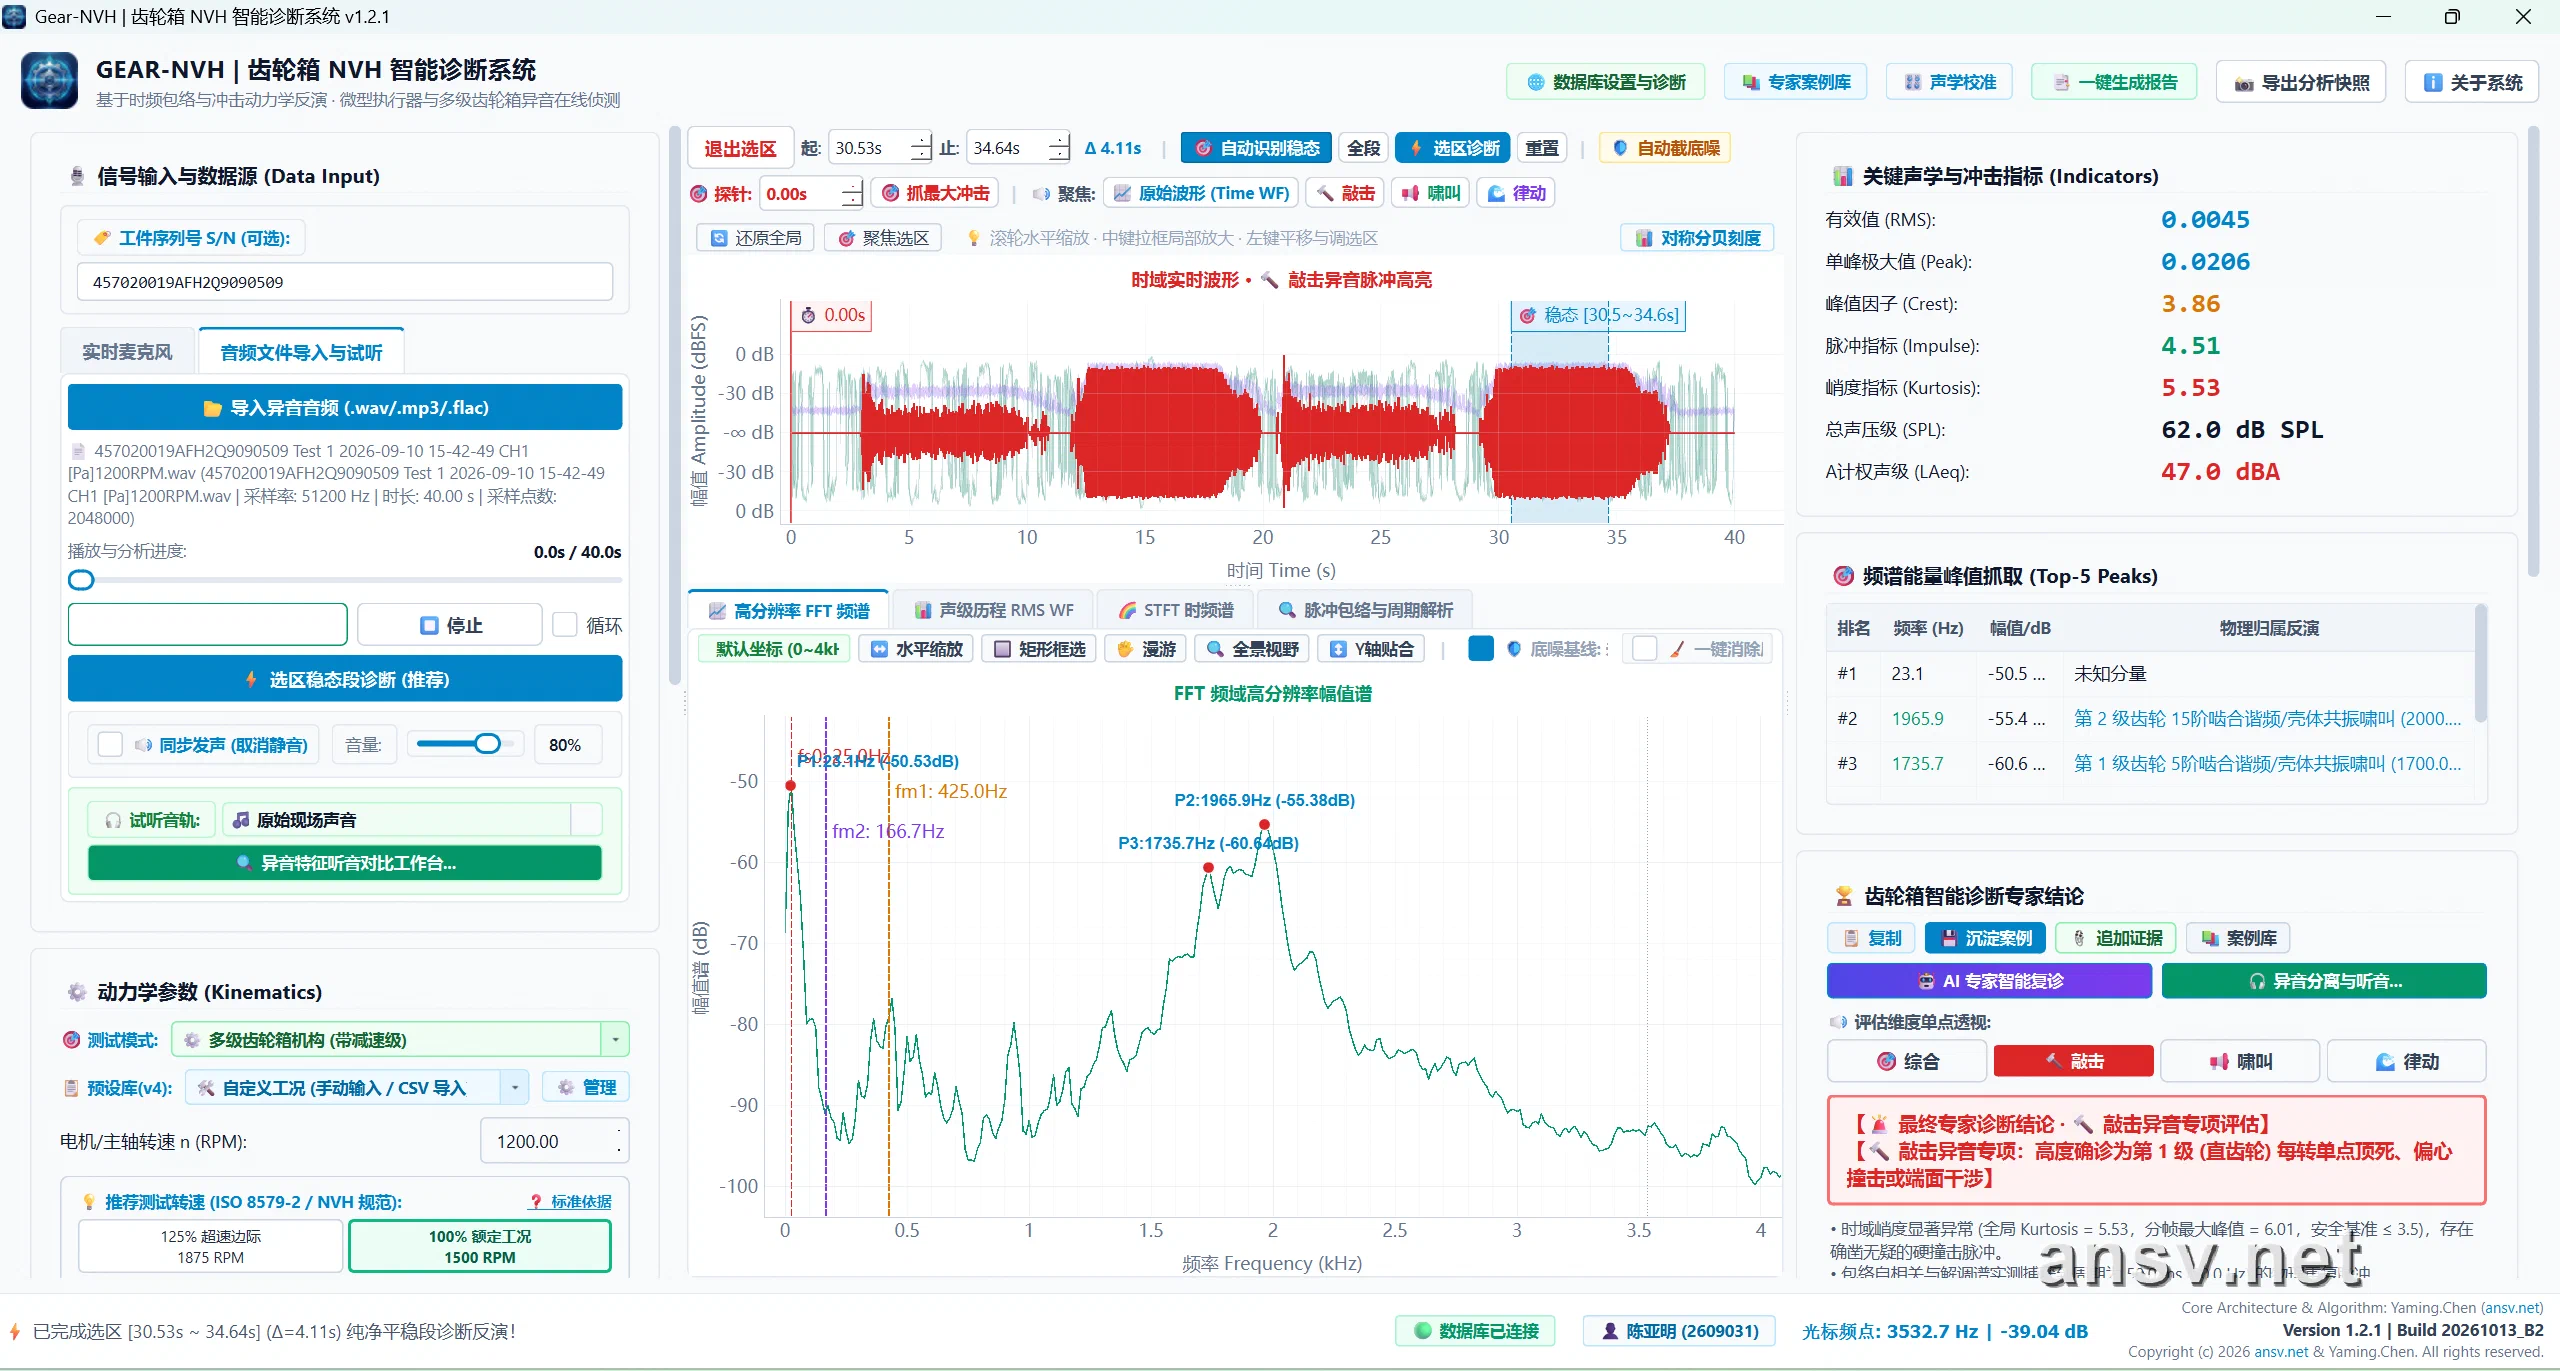Image resolution: width=2560 pixels, height=1371 pixels.
Task: Select the 啸叫 evaluation dimension button
Action: coord(2240,1061)
